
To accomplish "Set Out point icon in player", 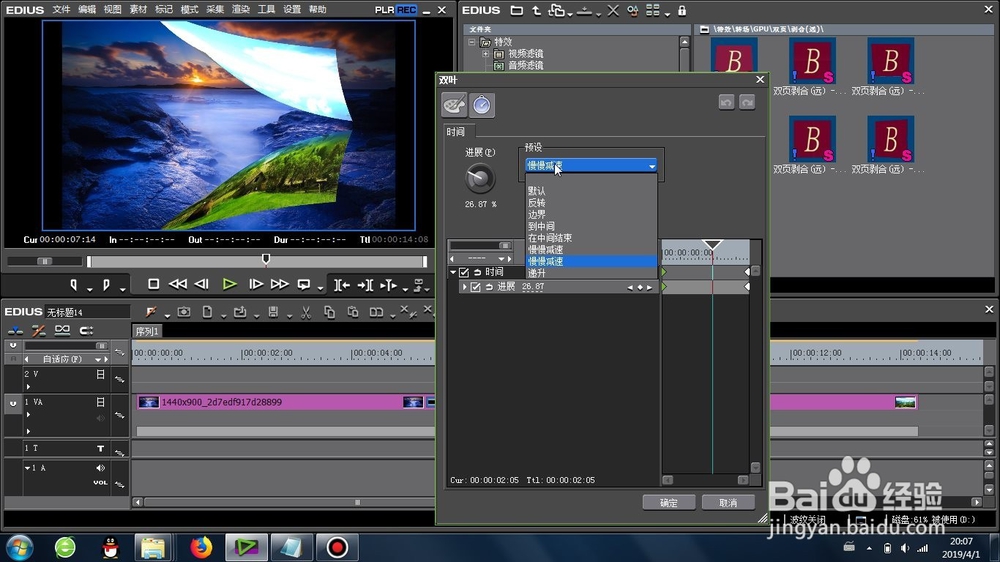I will click(x=107, y=285).
